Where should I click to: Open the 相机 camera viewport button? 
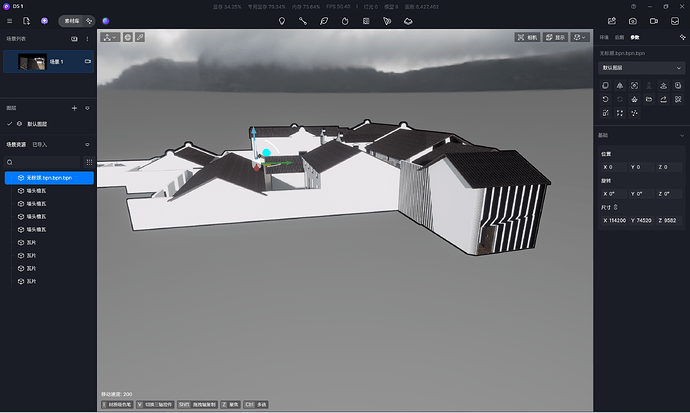tap(527, 37)
